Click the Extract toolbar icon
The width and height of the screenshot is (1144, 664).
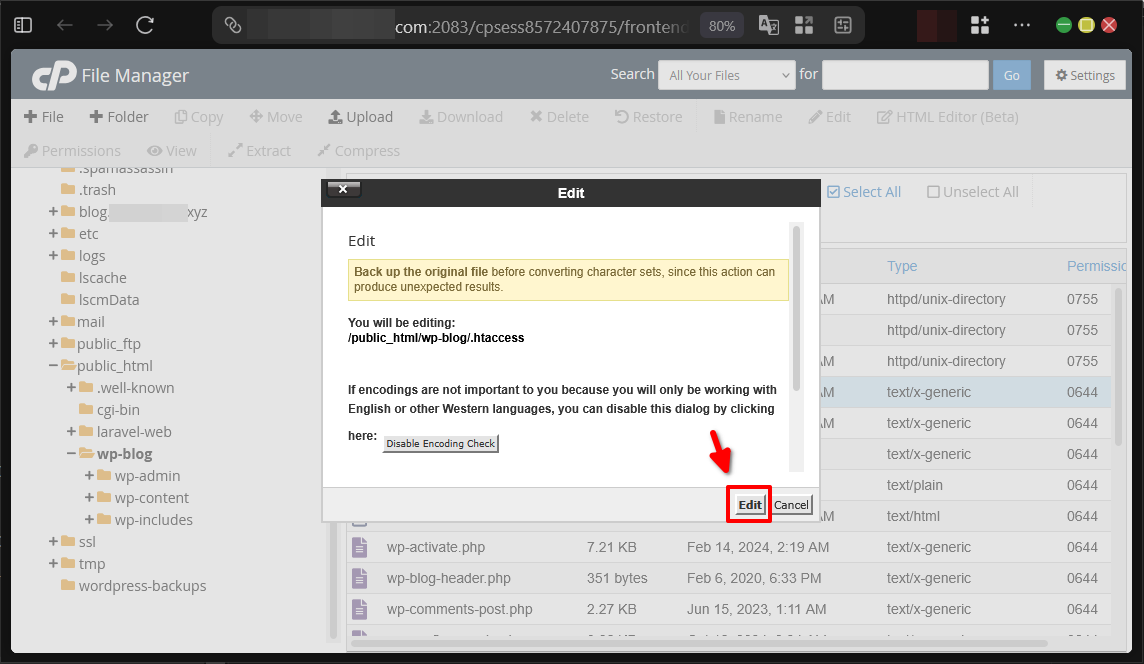(x=259, y=151)
